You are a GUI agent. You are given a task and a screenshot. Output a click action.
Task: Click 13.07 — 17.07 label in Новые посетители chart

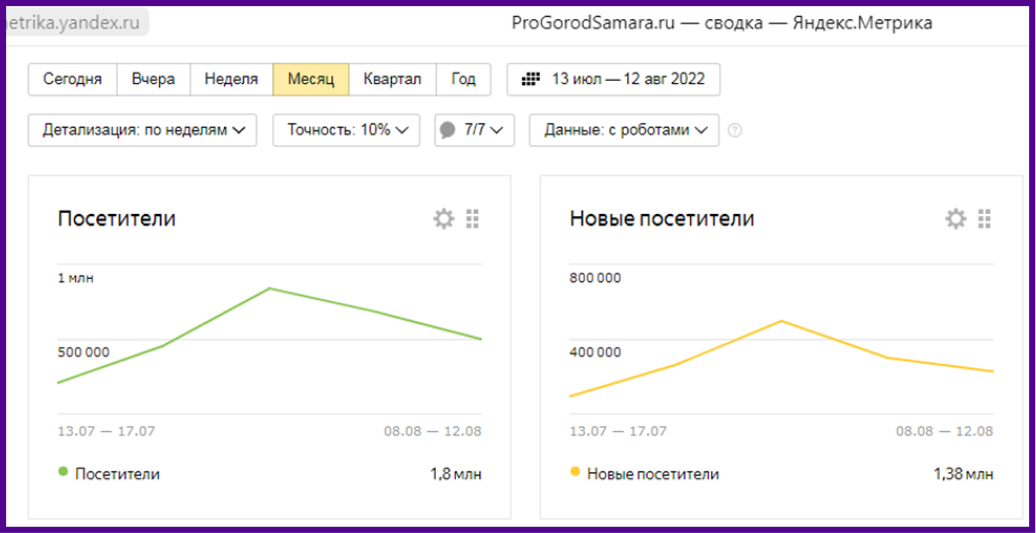click(x=618, y=431)
